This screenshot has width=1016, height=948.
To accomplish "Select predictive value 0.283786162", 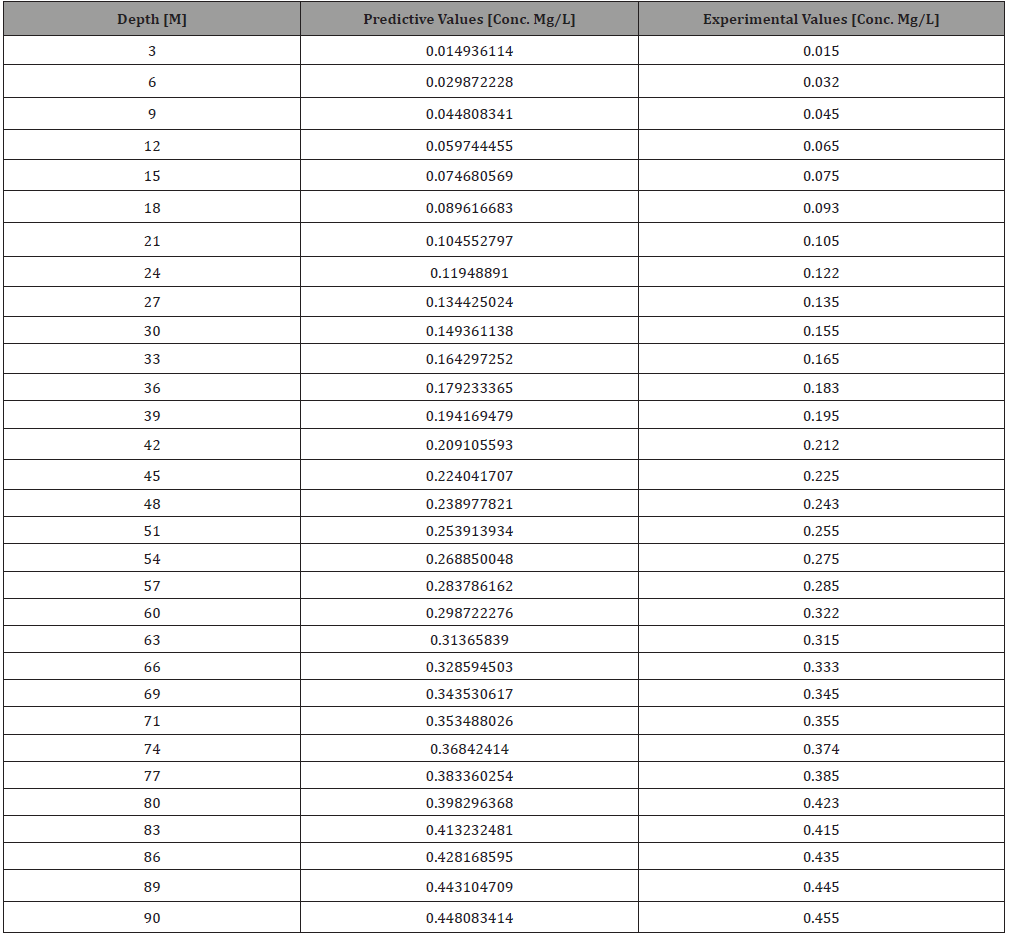I will tap(469, 586).
